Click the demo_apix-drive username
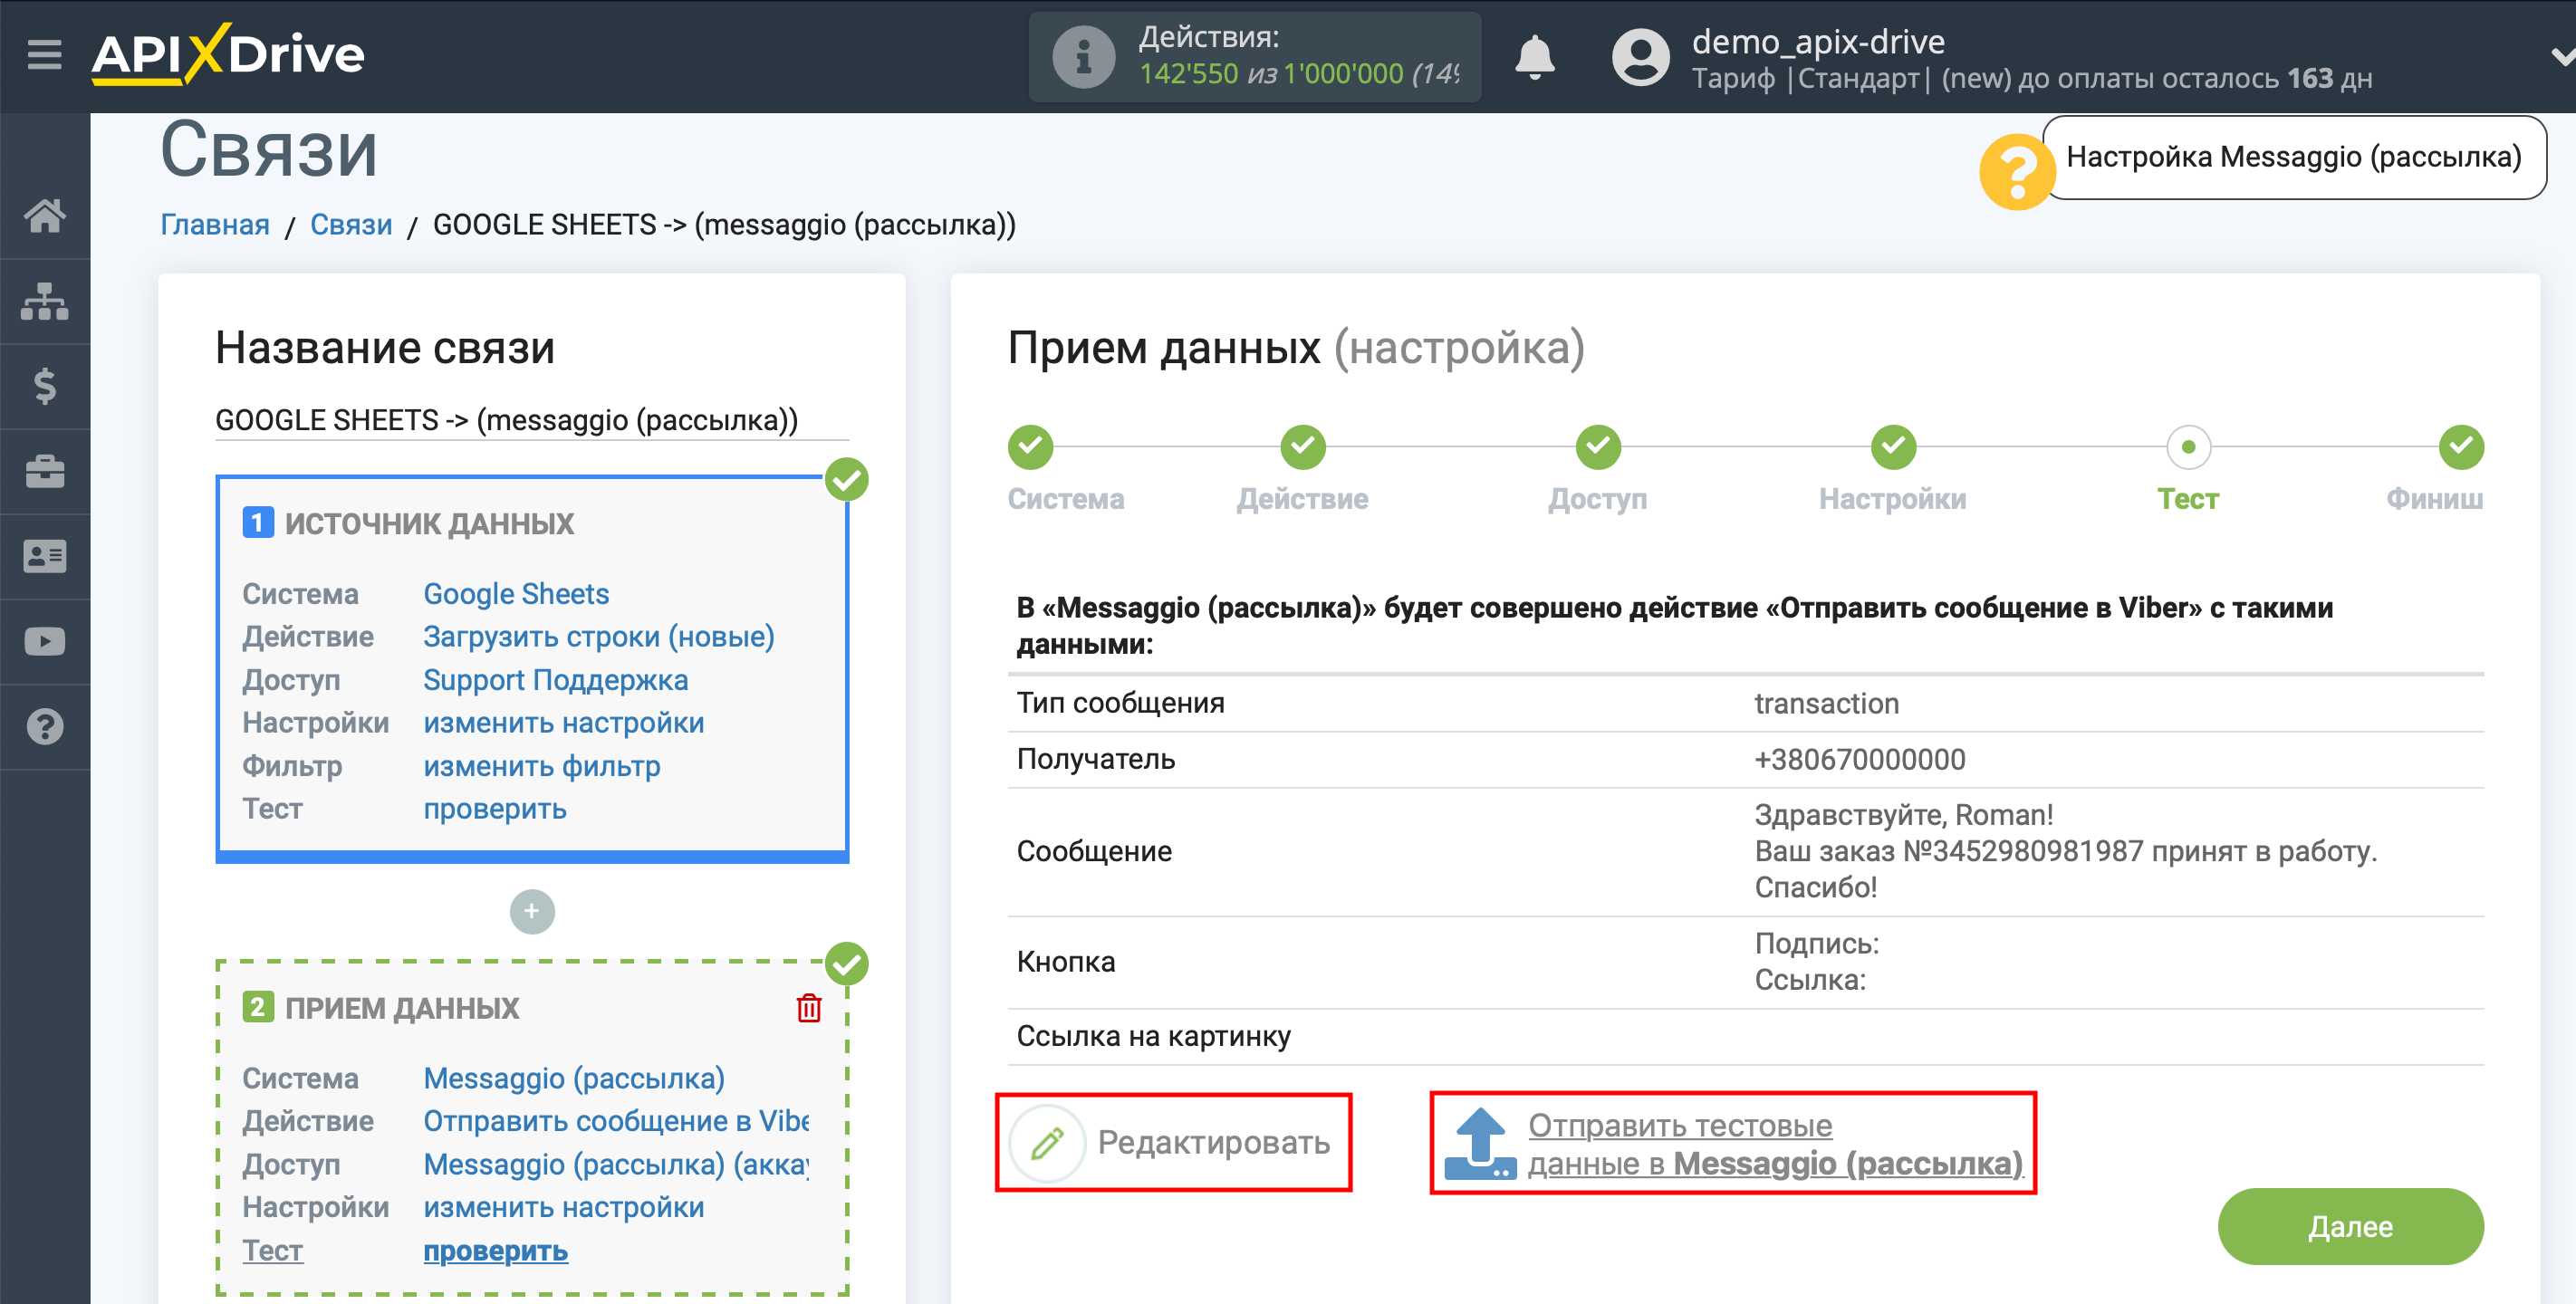The image size is (2576, 1304). click(1818, 42)
